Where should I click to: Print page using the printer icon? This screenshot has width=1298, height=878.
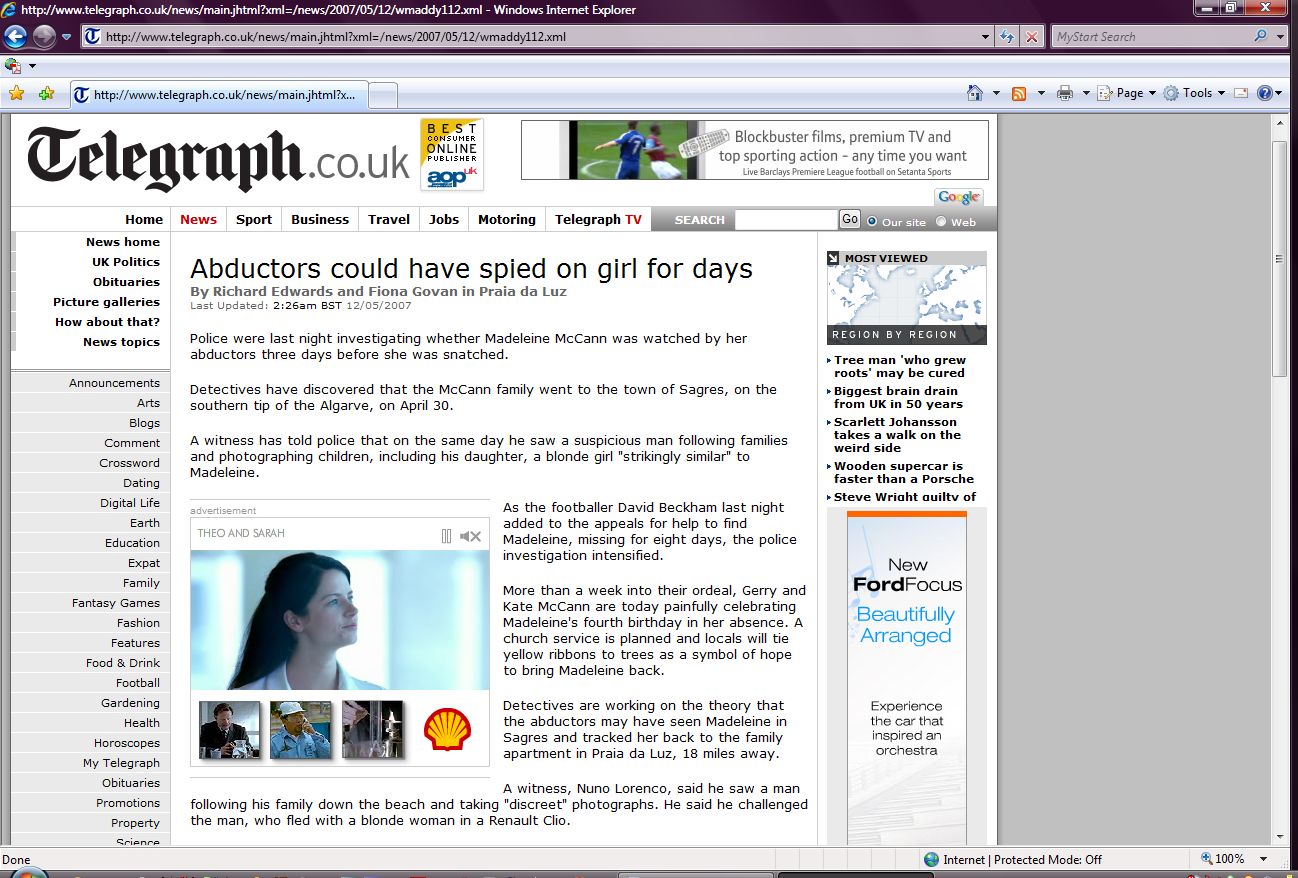pyautogui.click(x=1064, y=93)
